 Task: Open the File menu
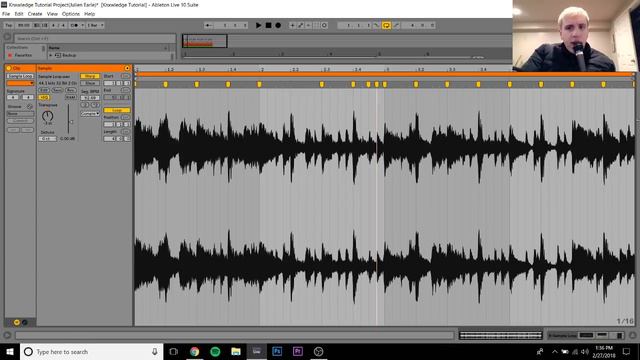[x=6, y=14]
